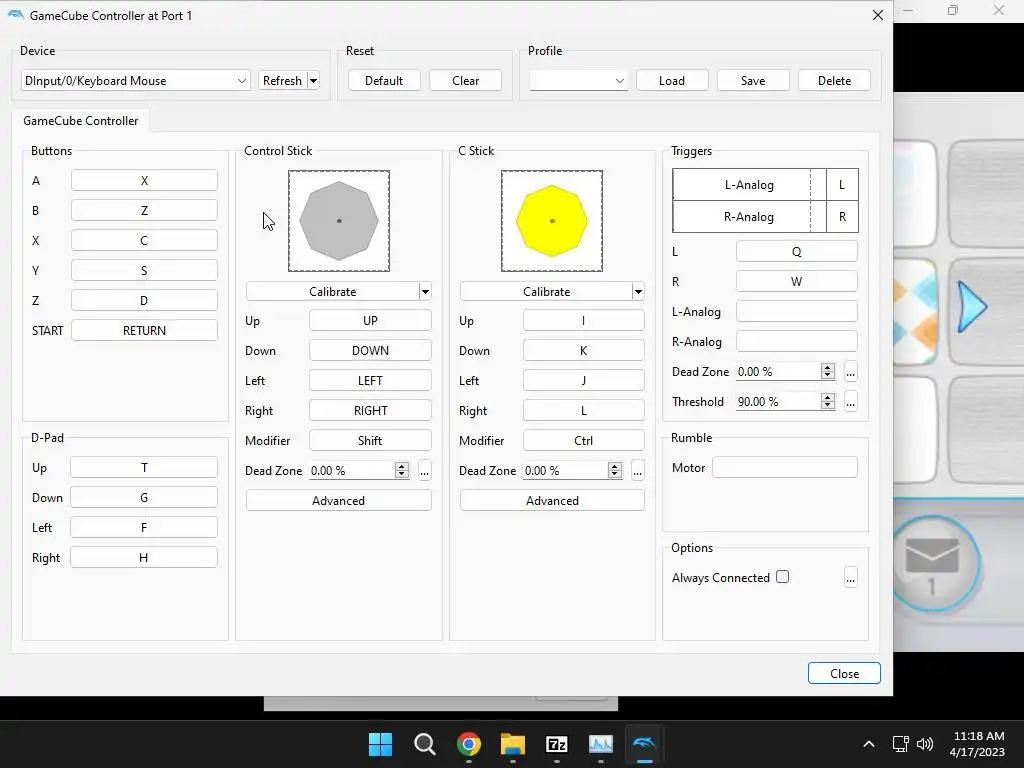Rebind trigger R mapped to W
1024x768 pixels.
point(797,282)
